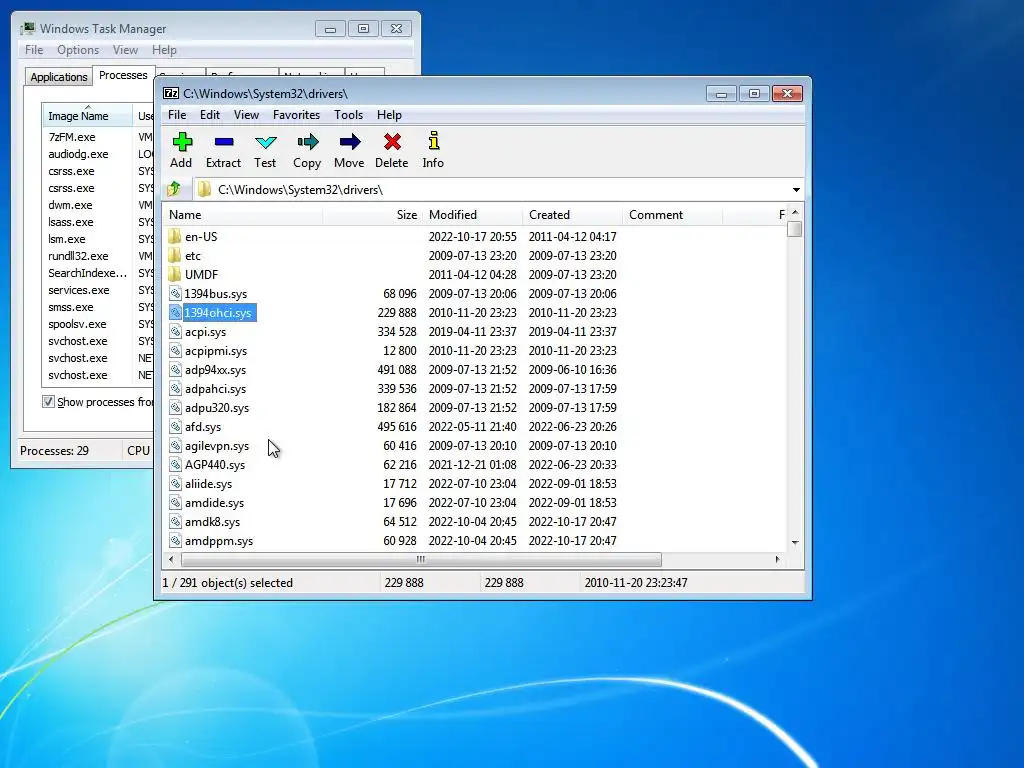Click the 7-Zip title bar logo icon
Image resolution: width=1024 pixels, height=768 pixels.
171,93
